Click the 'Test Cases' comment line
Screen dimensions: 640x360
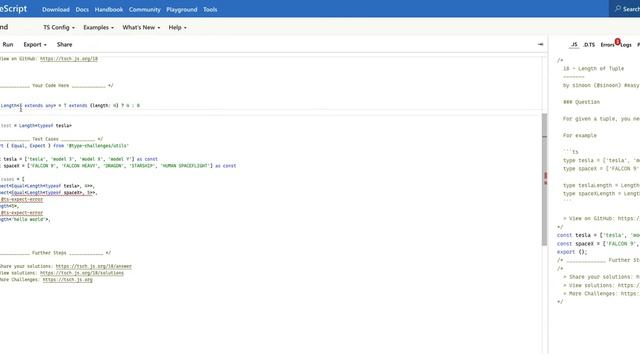(x=51, y=139)
